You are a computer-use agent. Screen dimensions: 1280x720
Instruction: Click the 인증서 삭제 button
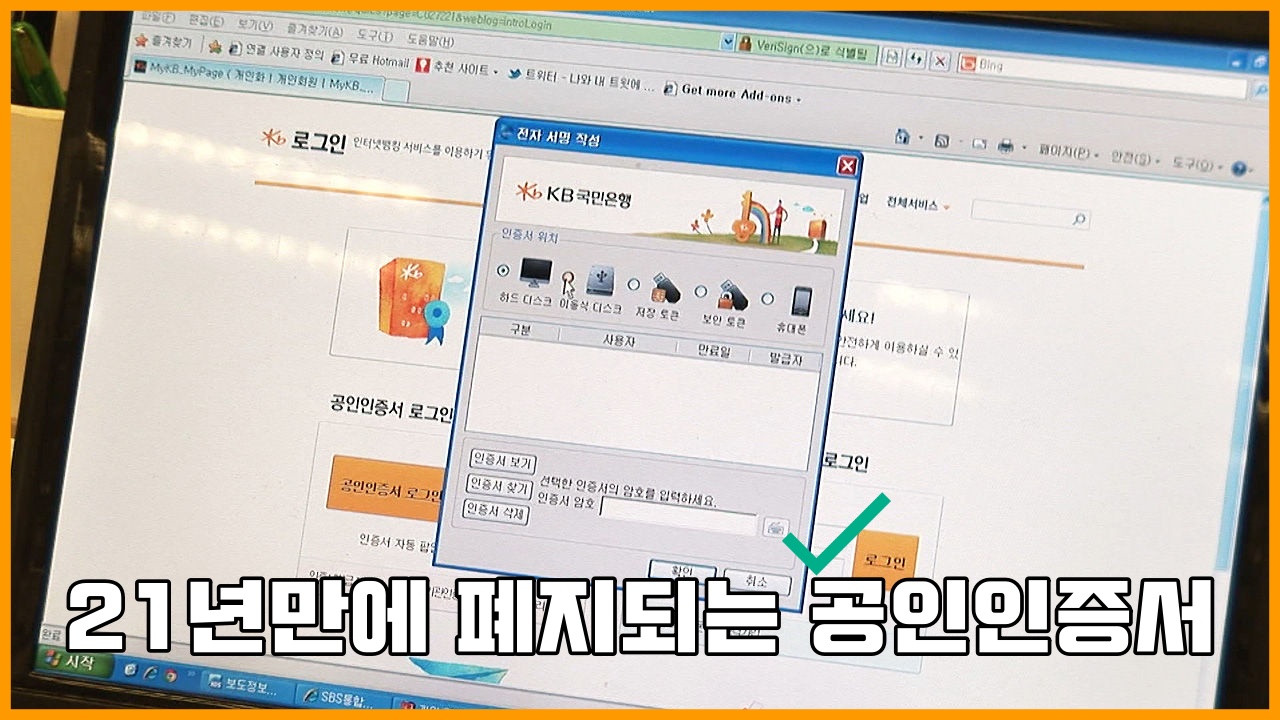[495, 512]
